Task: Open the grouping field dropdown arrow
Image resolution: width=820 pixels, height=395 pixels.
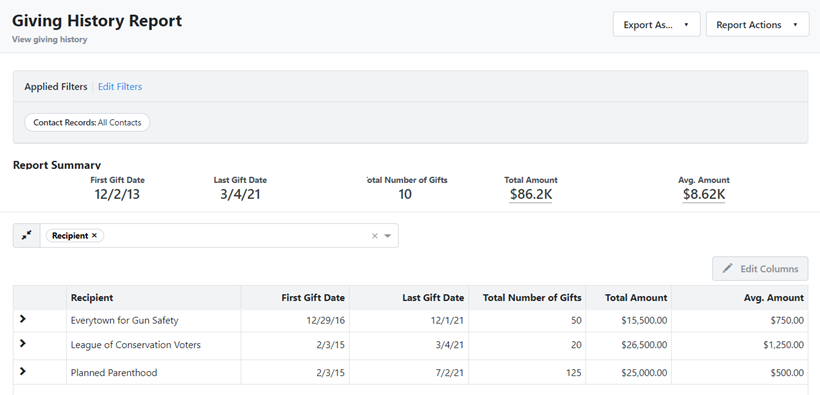Action: click(388, 236)
